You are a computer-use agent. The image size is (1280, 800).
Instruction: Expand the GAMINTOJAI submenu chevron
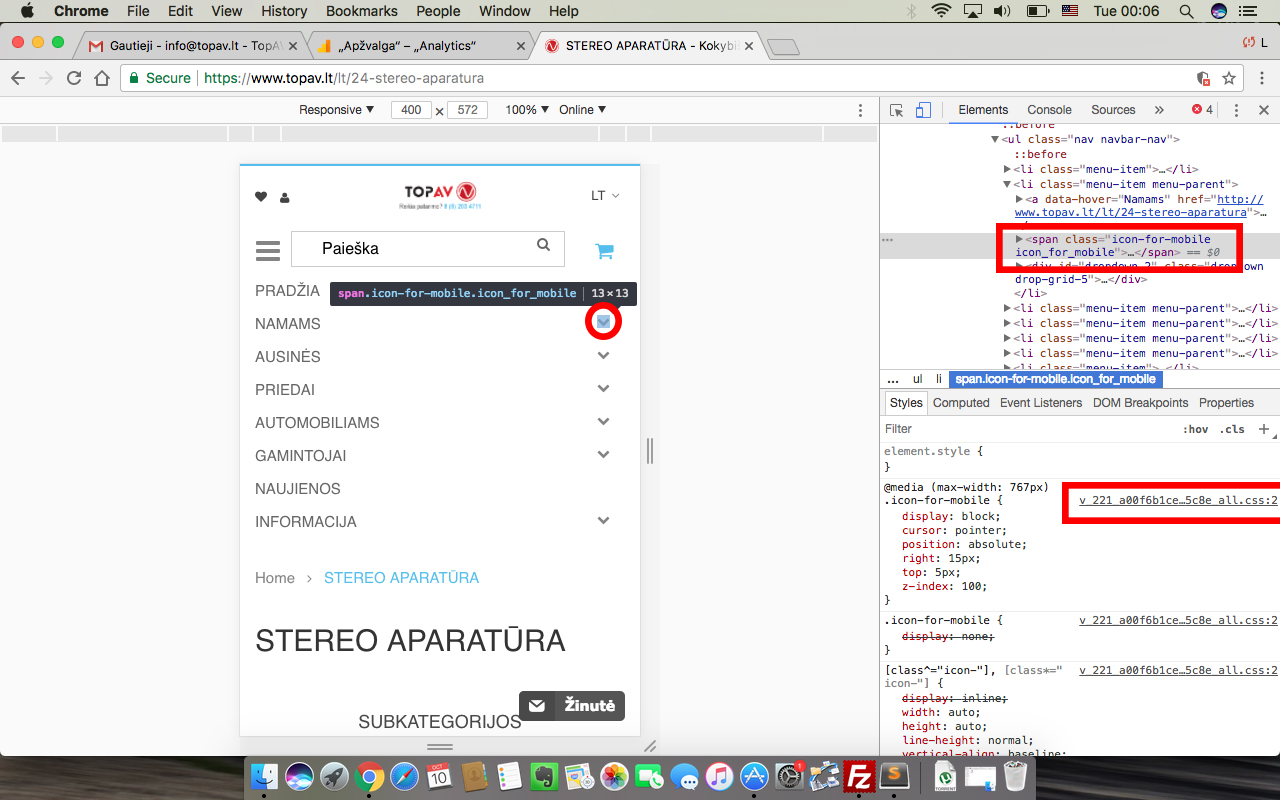pyautogui.click(x=603, y=455)
